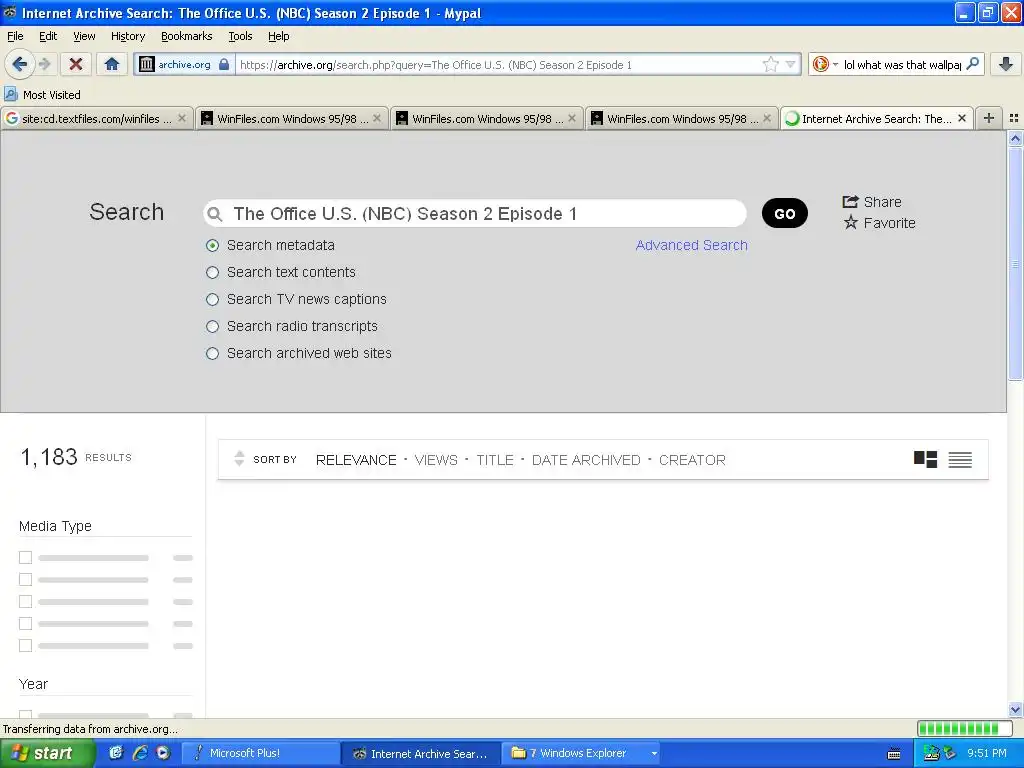Viewport: 1024px width, 768px height.
Task: Click the browser search box text field
Action: click(901, 65)
